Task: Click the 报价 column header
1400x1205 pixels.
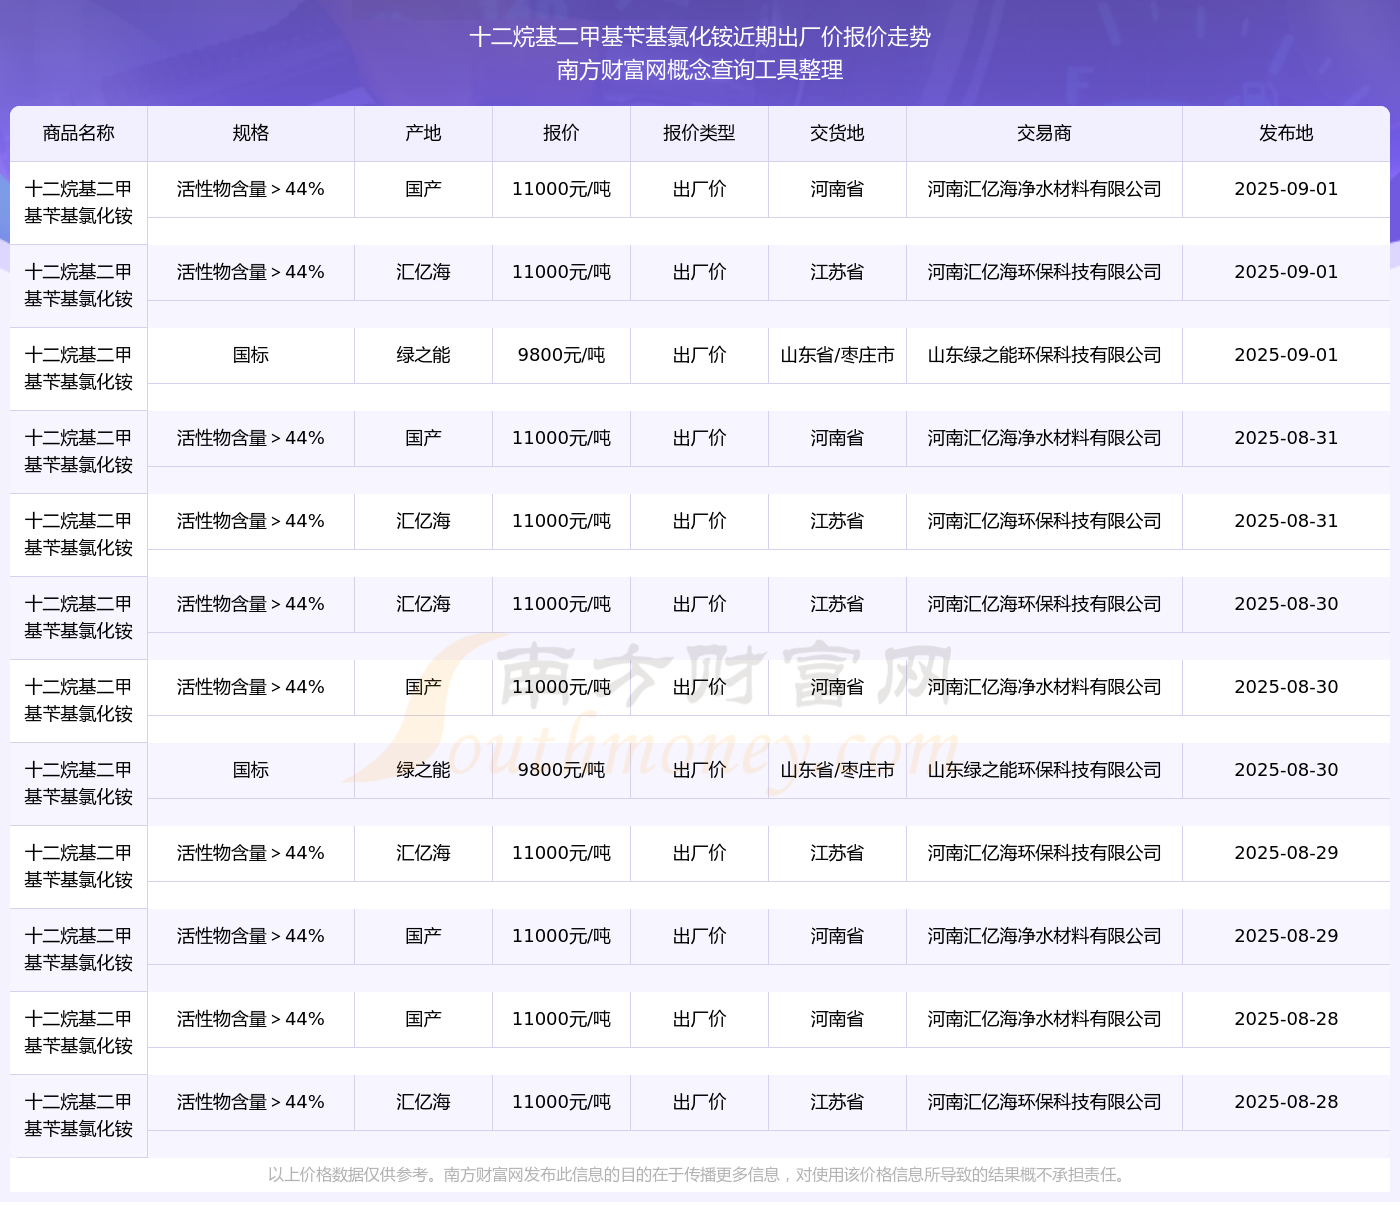Action: (x=561, y=133)
